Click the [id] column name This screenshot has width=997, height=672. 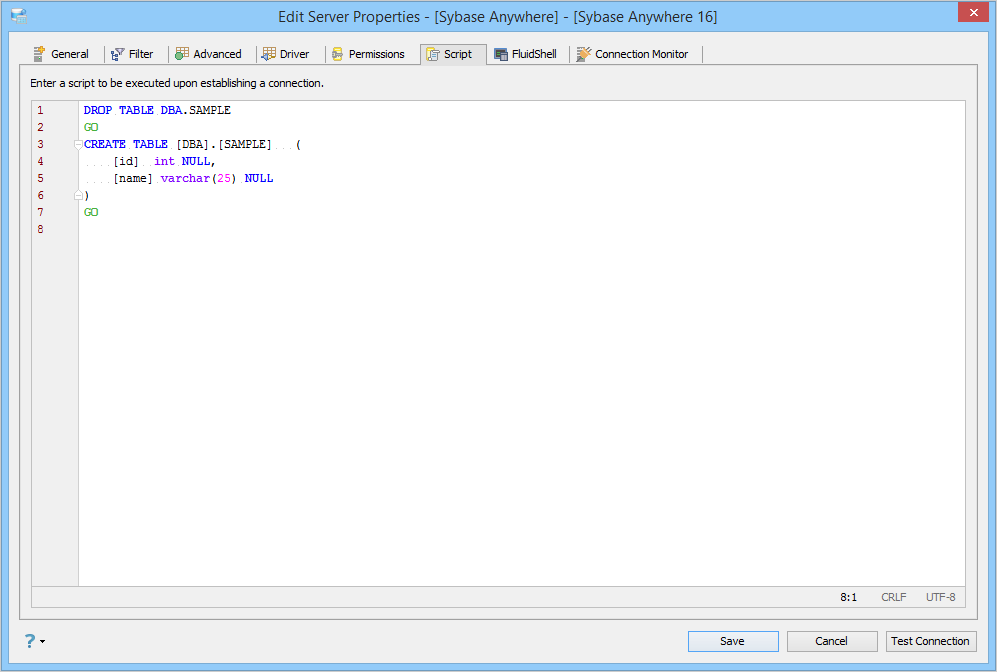pos(126,161)
